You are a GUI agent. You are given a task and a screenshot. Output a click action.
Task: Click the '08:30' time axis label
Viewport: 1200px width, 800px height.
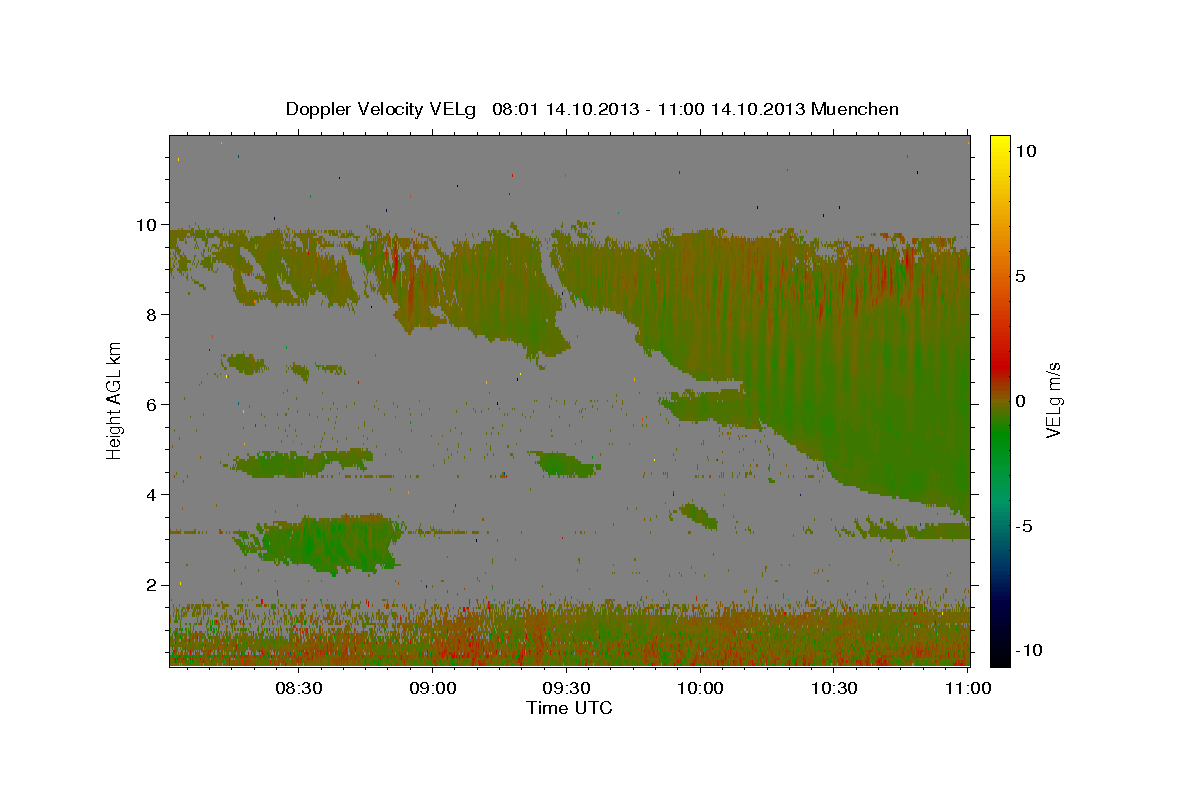coord(299,688)
